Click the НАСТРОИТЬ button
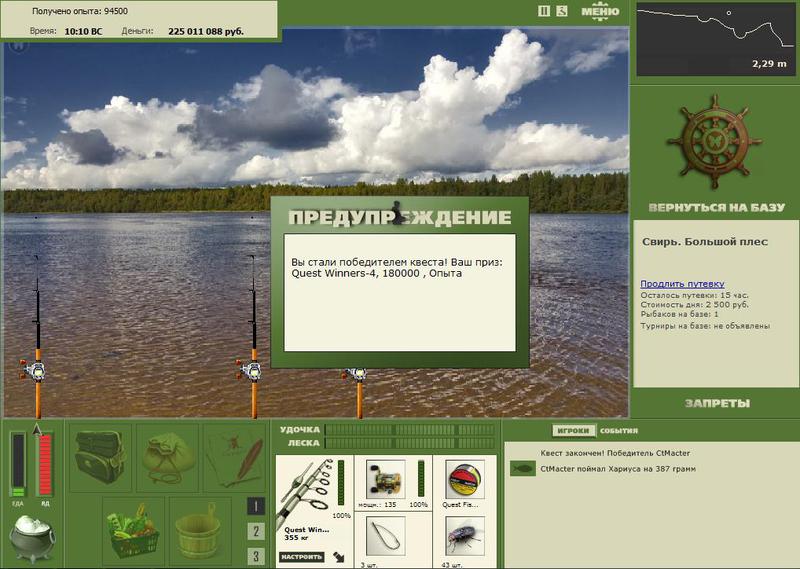The image size is (800, 569). pyautogui.click(x=301, y=557)
